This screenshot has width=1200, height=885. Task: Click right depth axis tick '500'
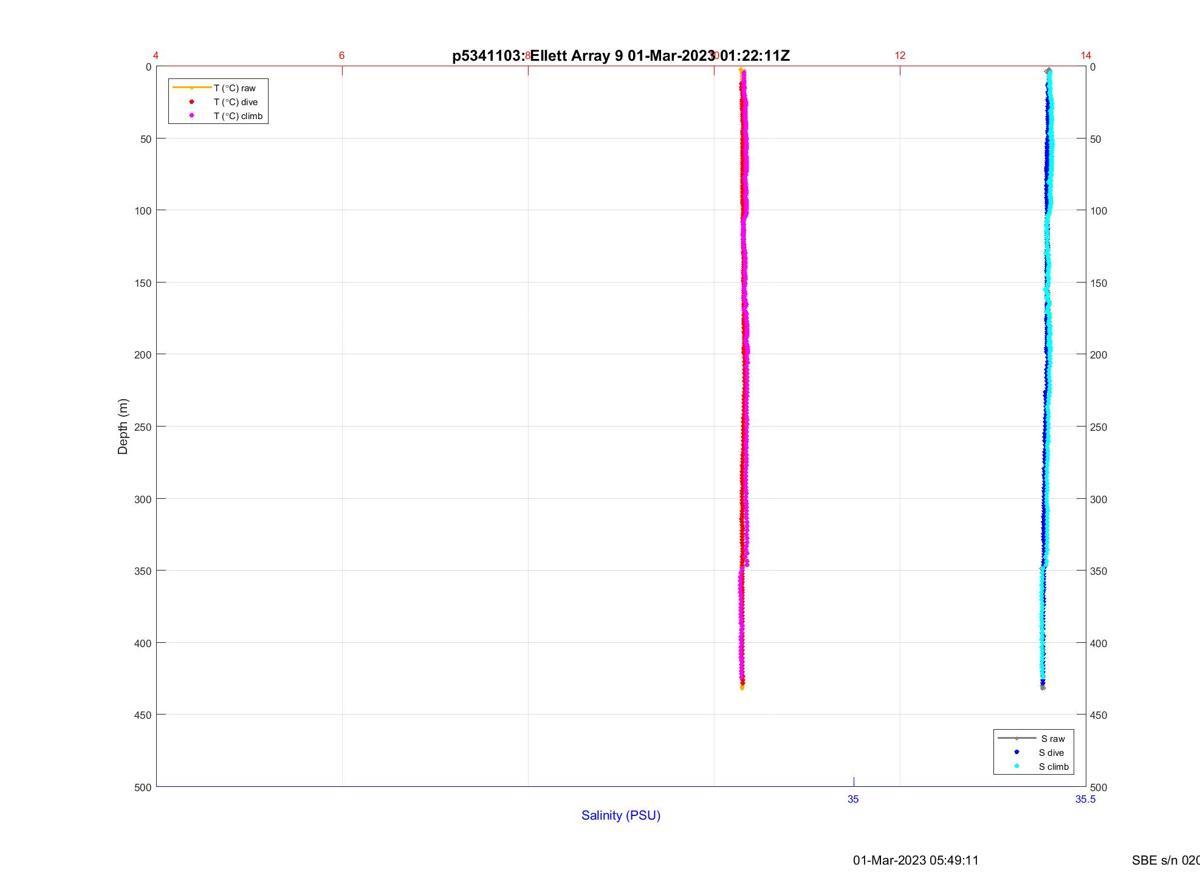[x=1099, y=787]
